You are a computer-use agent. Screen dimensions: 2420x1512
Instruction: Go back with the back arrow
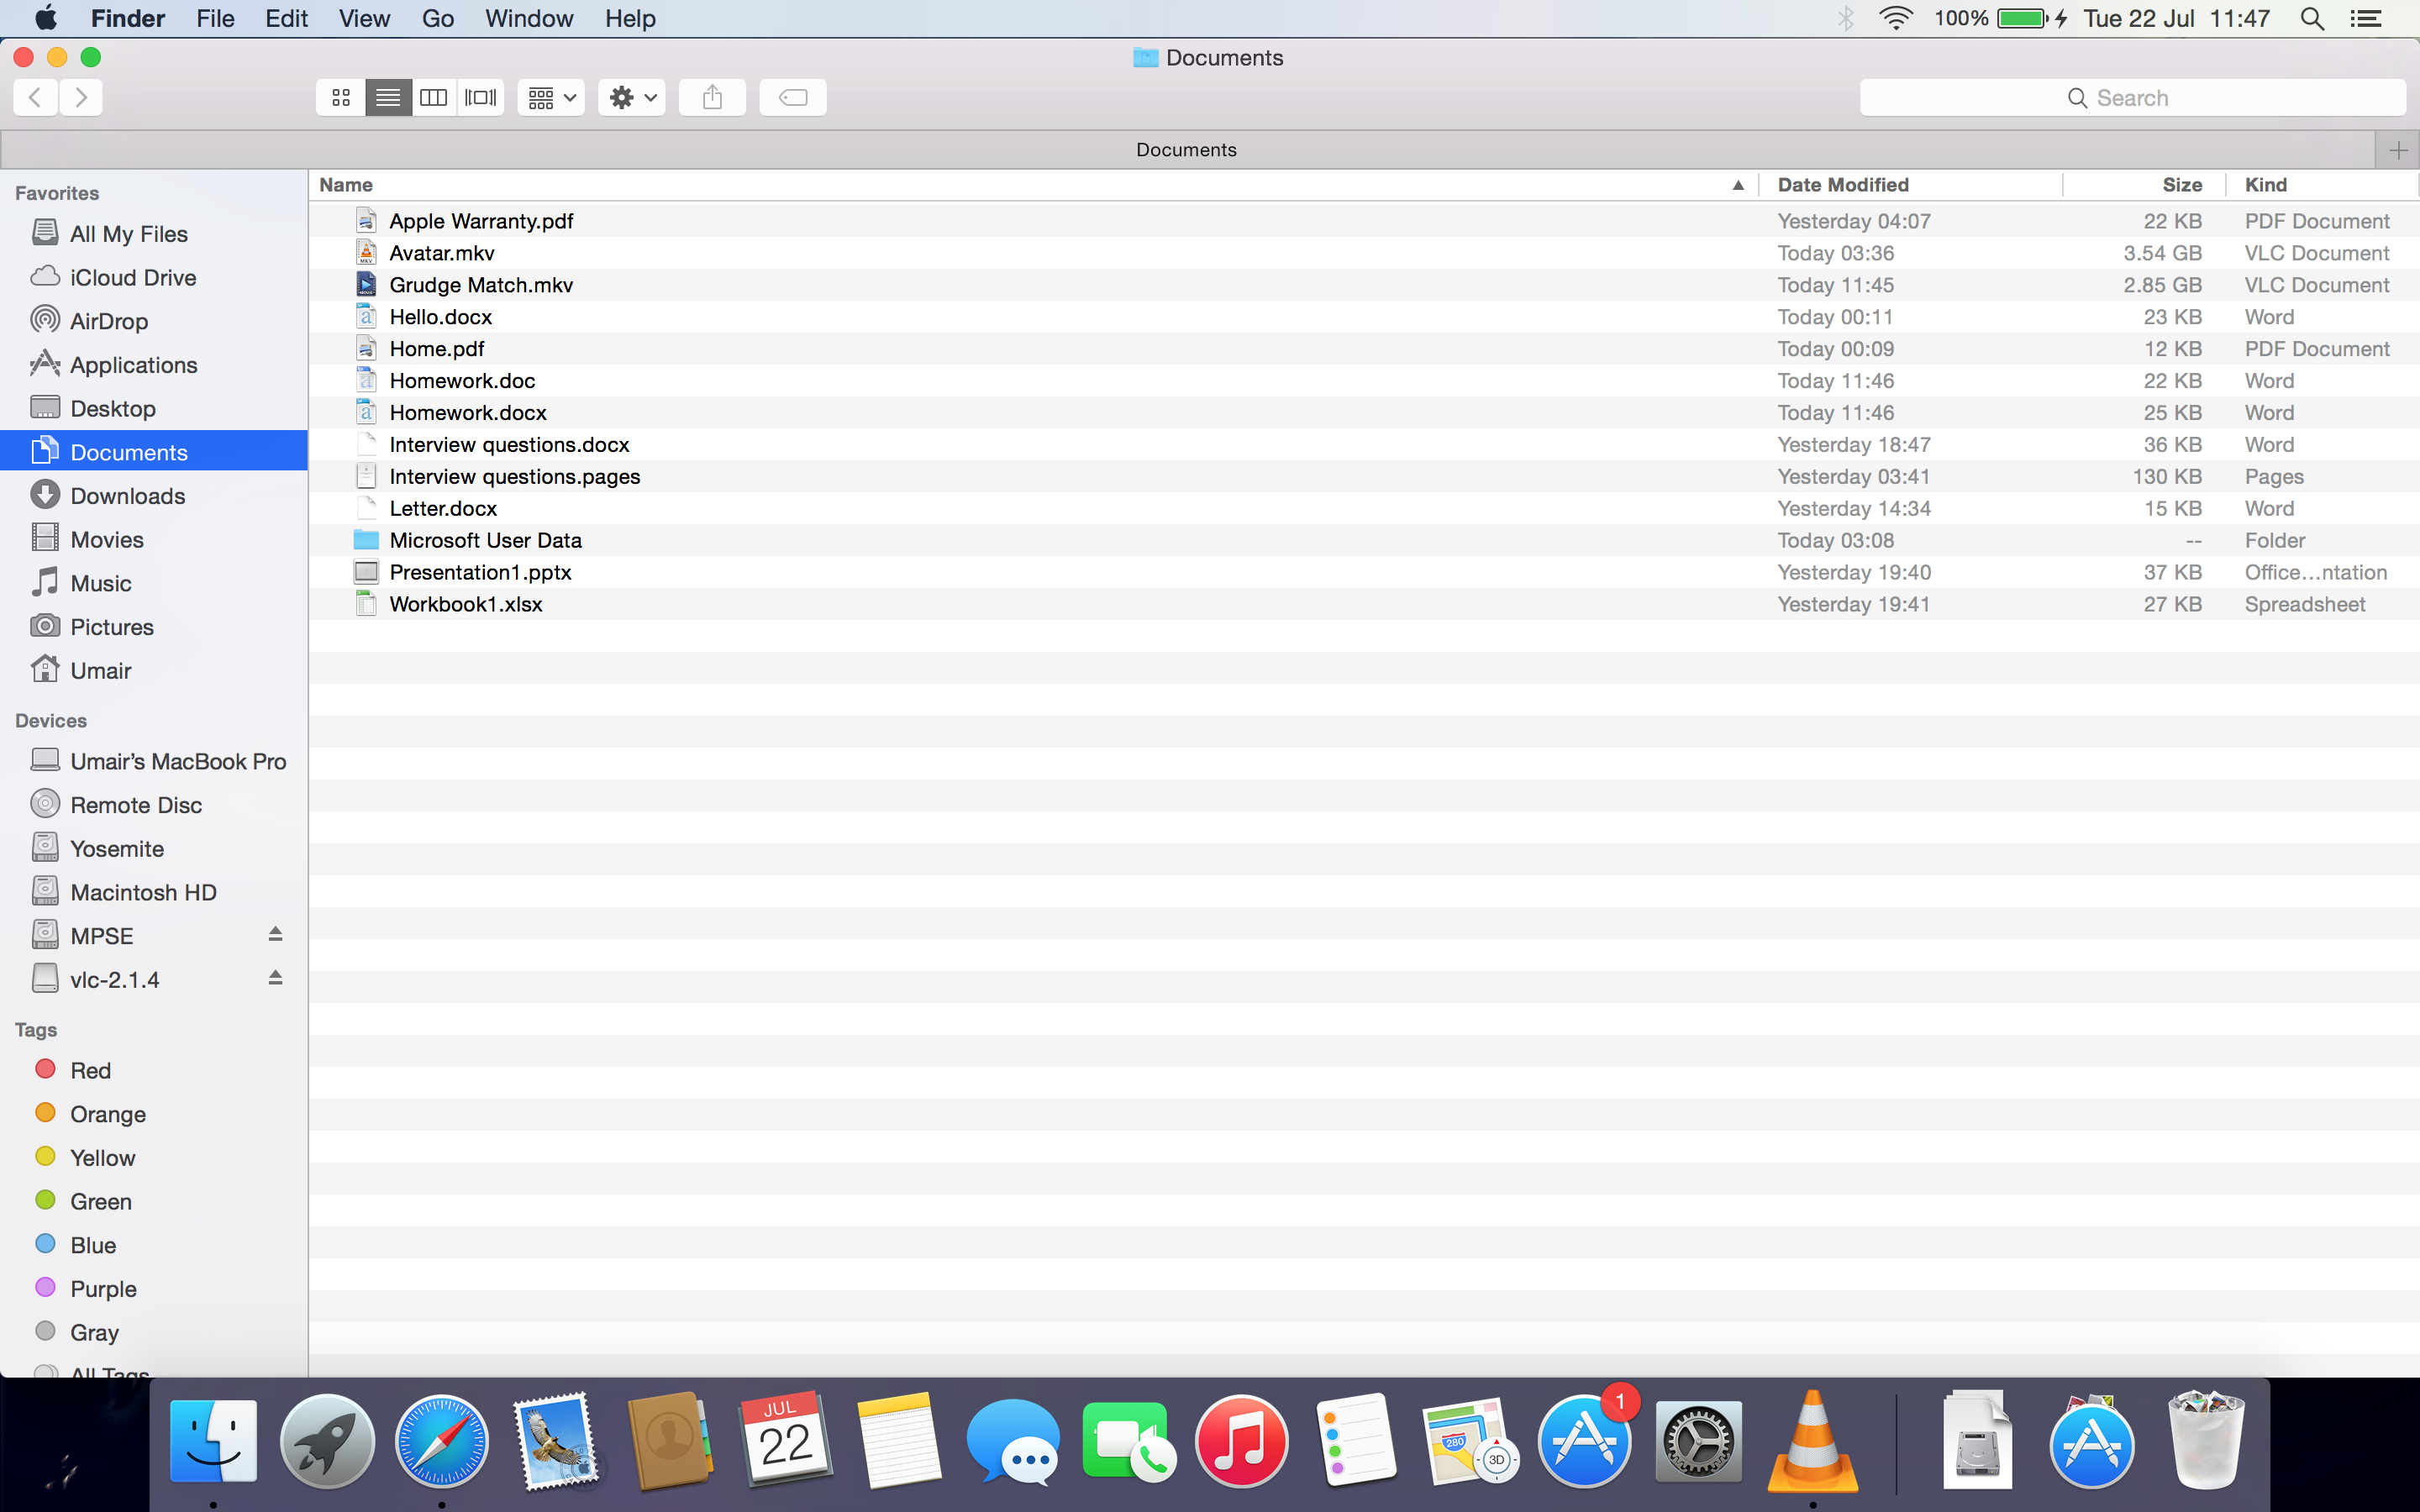tap(35, 97)
